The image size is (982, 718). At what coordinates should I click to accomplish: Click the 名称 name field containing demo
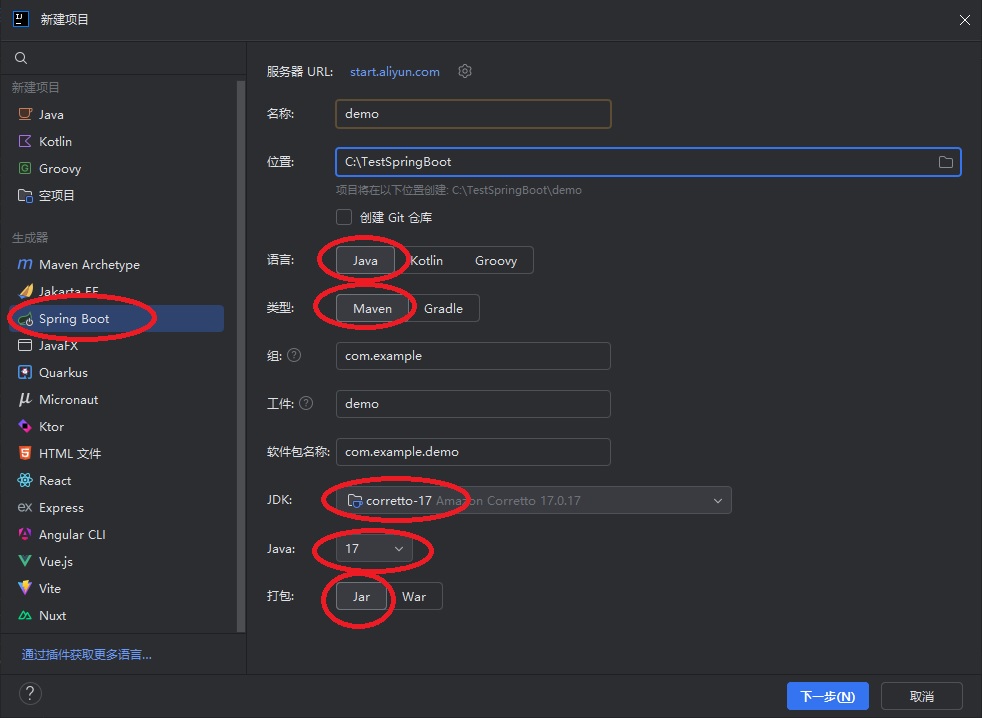(473, 114)
